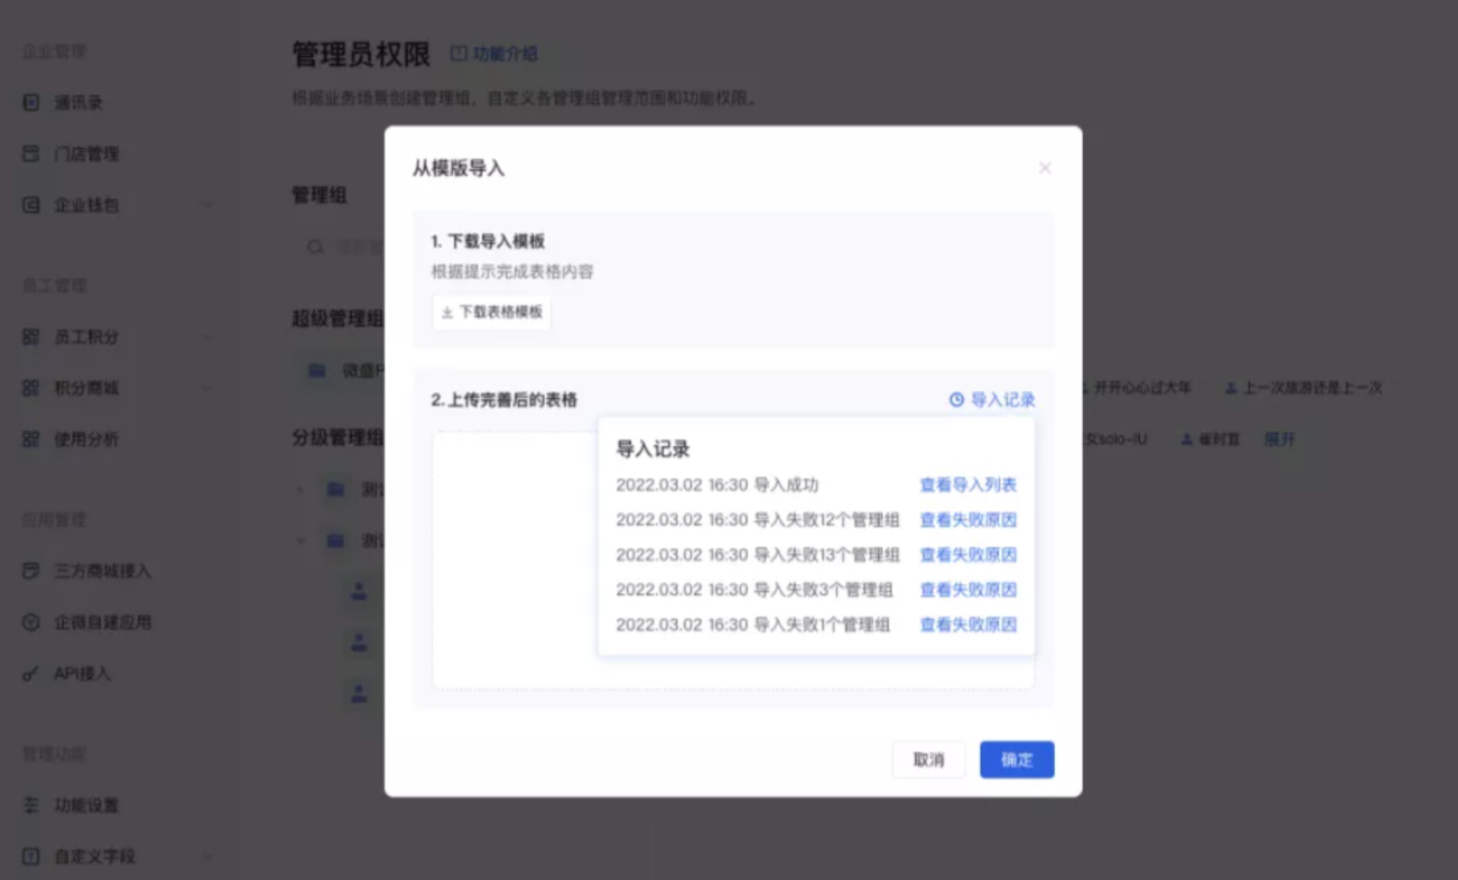Click the 企业钱包 sidebar icon
Screen dimensions: 1458x880
point(31,204)
